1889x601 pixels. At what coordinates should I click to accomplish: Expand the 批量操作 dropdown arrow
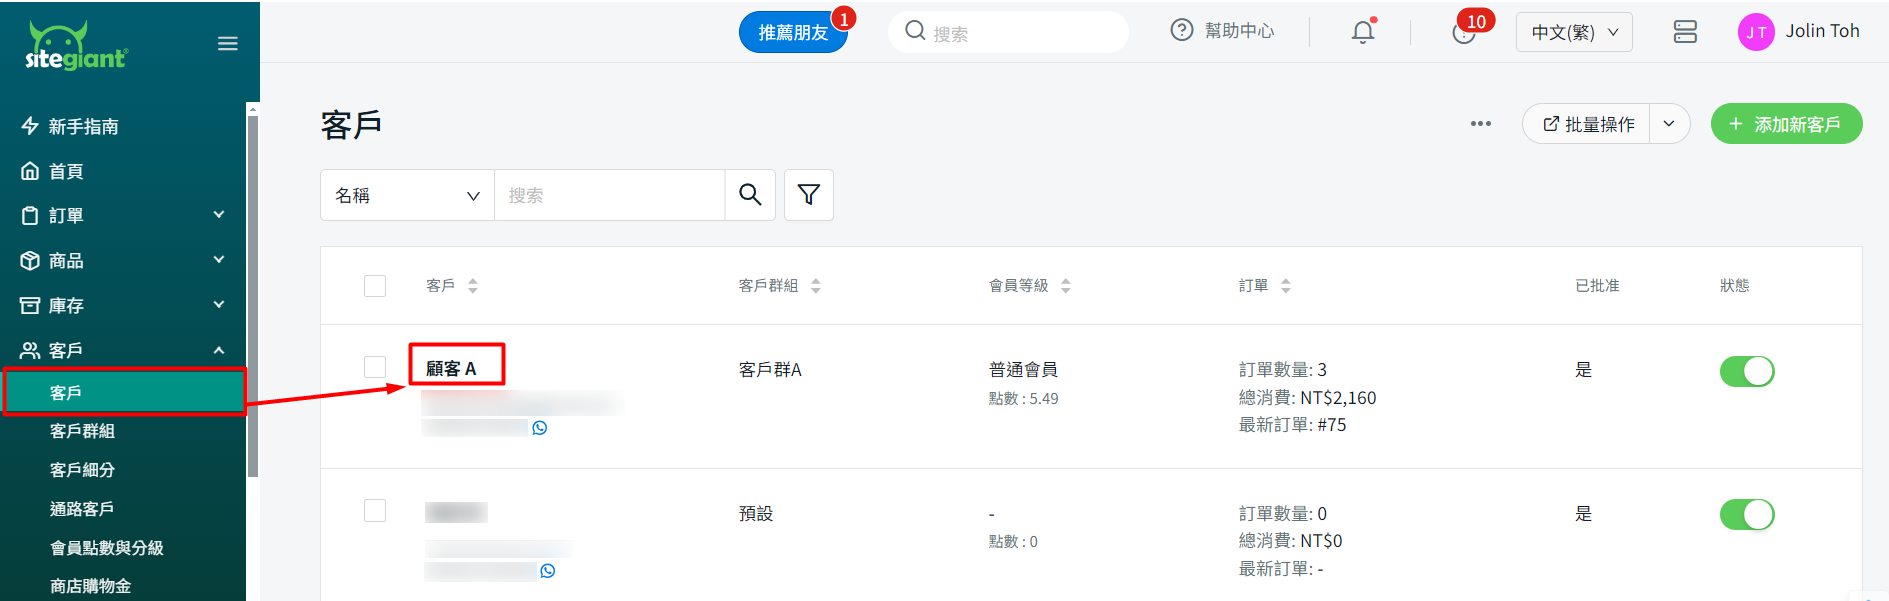click(1669, 124)
